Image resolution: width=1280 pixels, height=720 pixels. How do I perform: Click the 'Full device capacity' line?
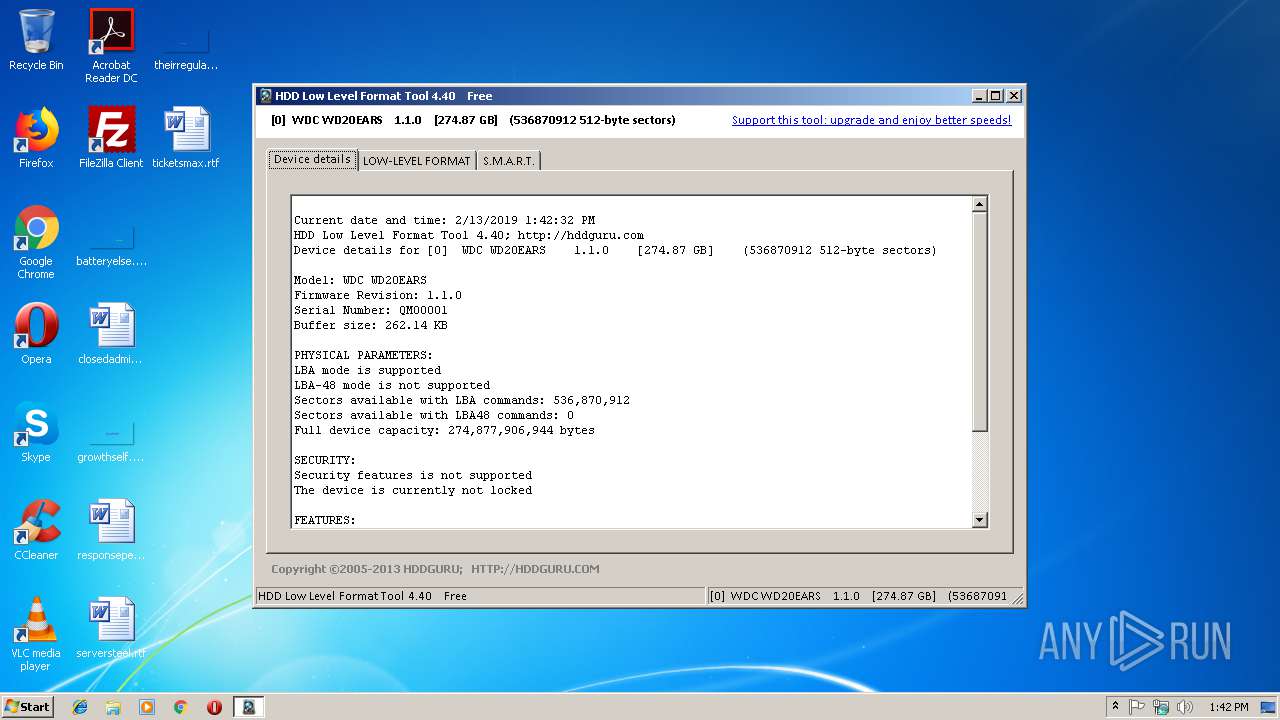coord(444,430)
